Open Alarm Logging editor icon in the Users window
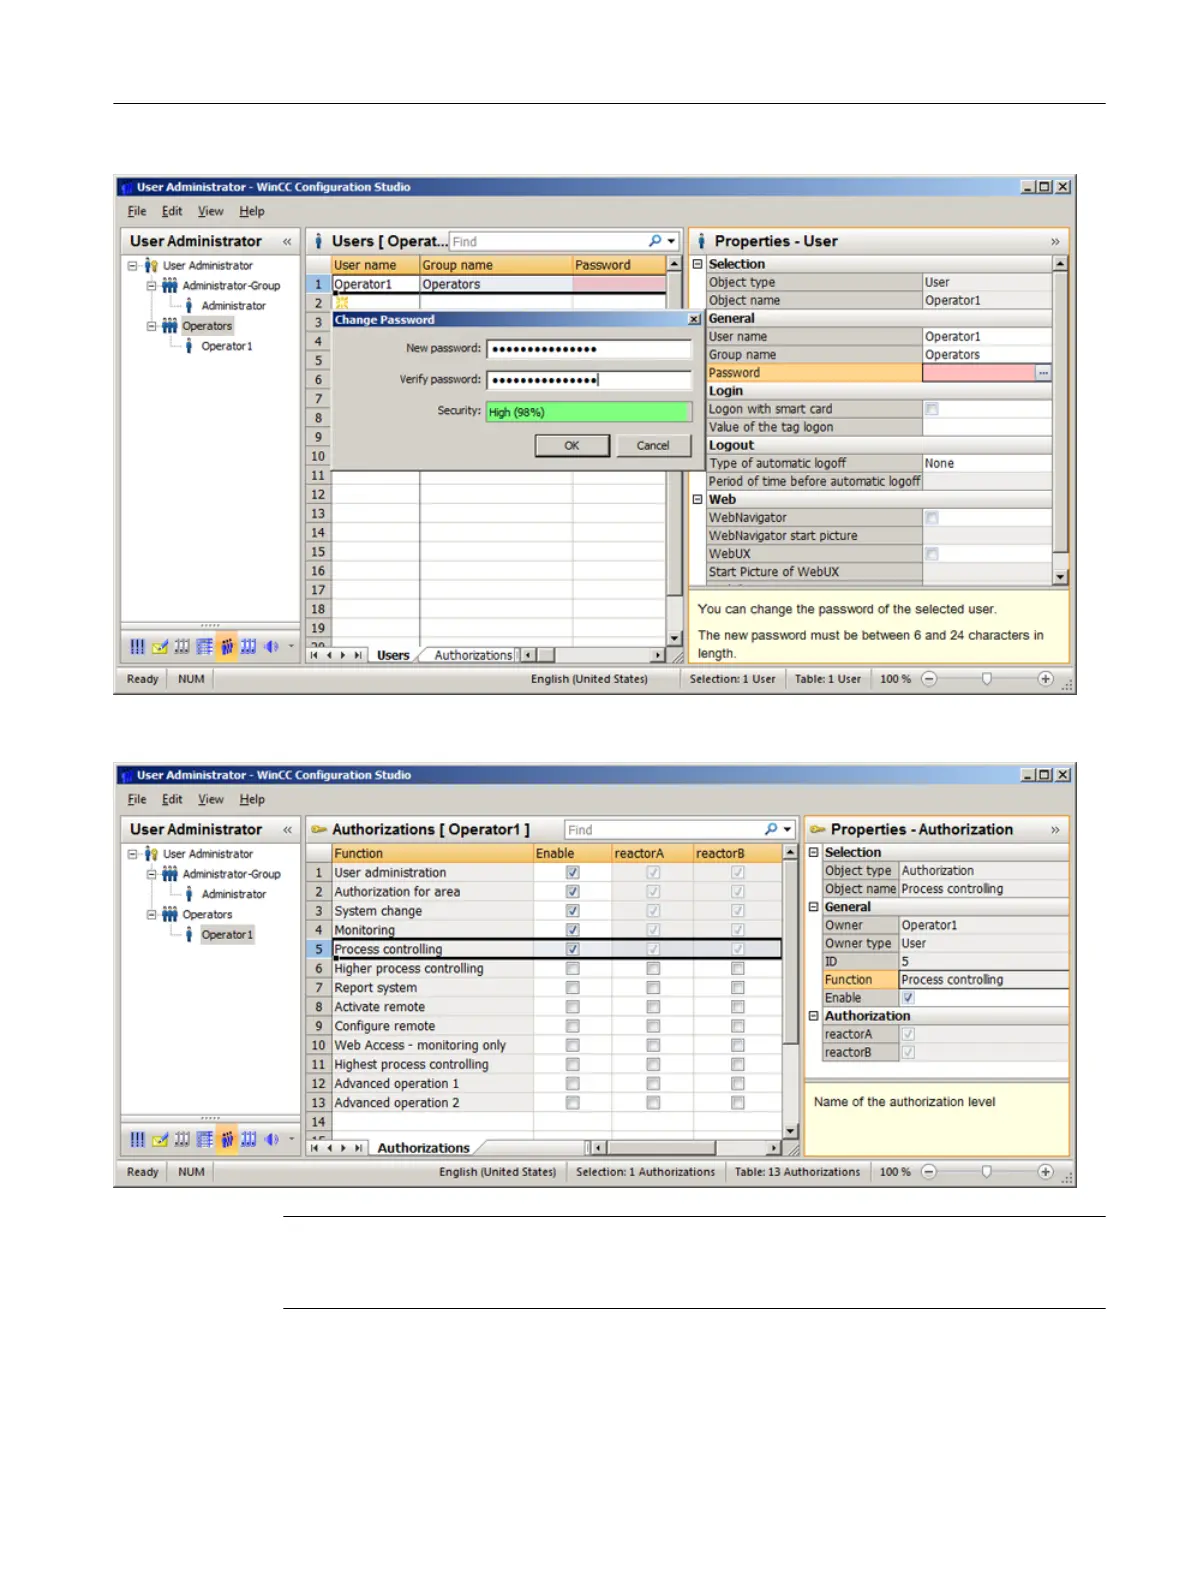 [x=160, y=647]
